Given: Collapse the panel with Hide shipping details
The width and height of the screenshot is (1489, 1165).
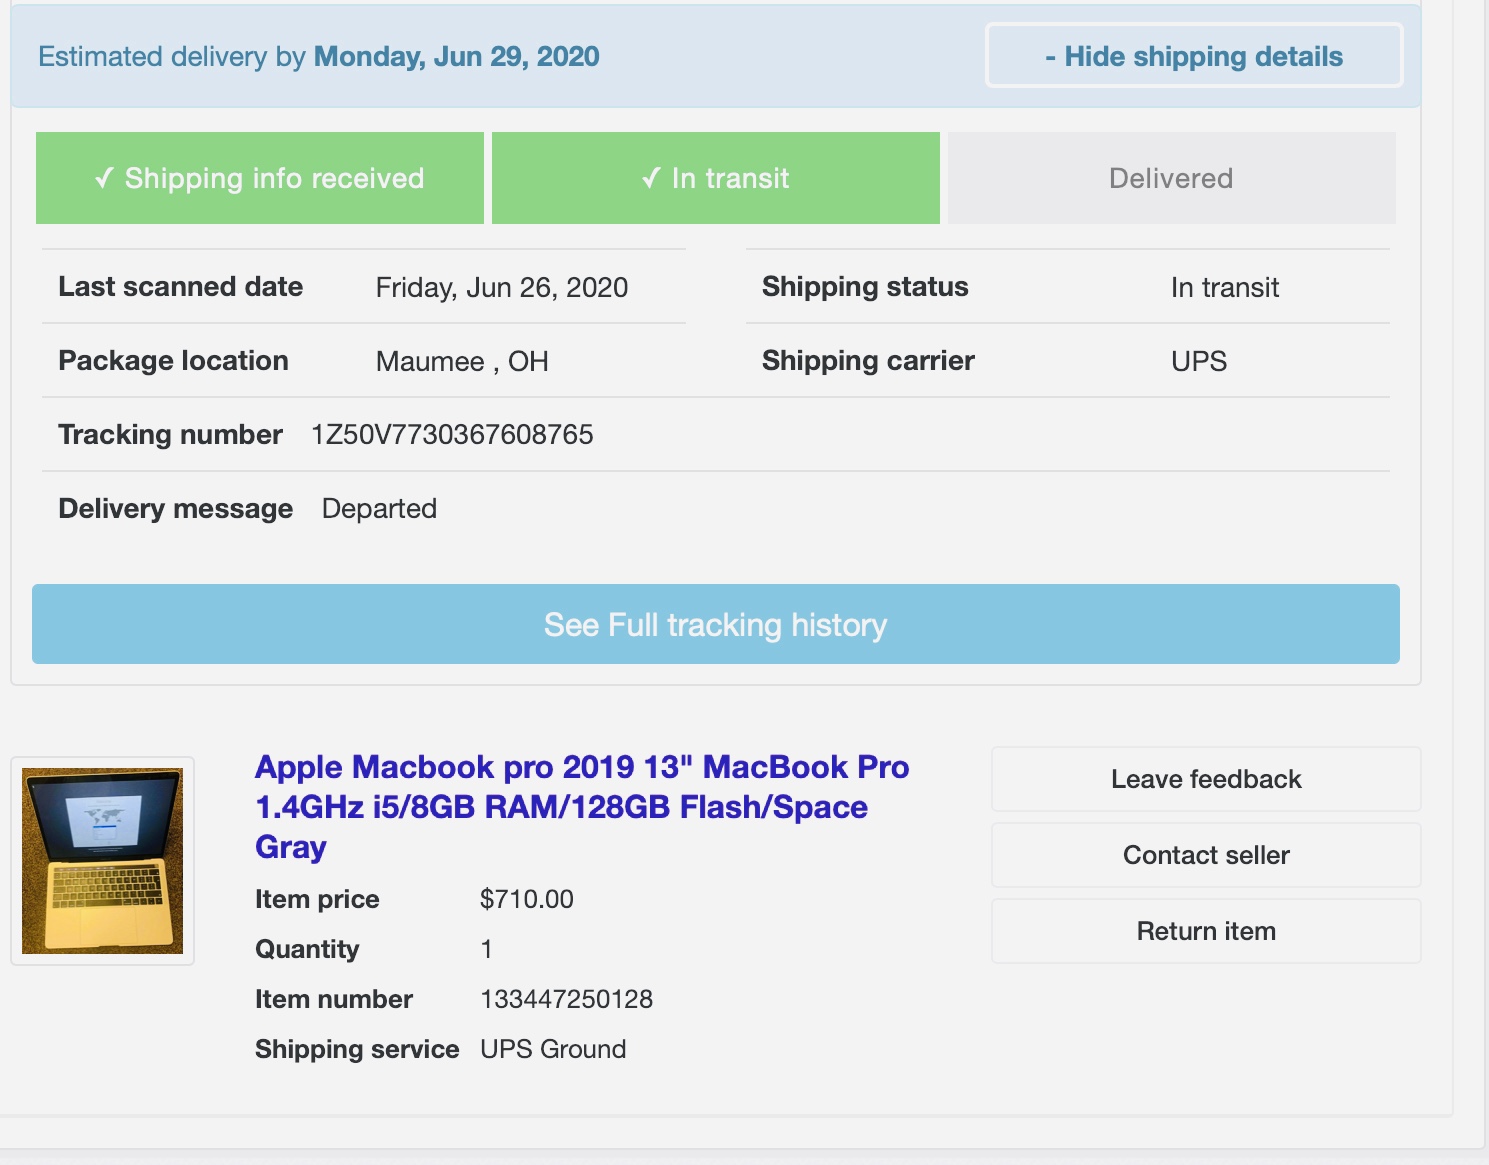Looking at the screenshot, I should (1194, 56).
